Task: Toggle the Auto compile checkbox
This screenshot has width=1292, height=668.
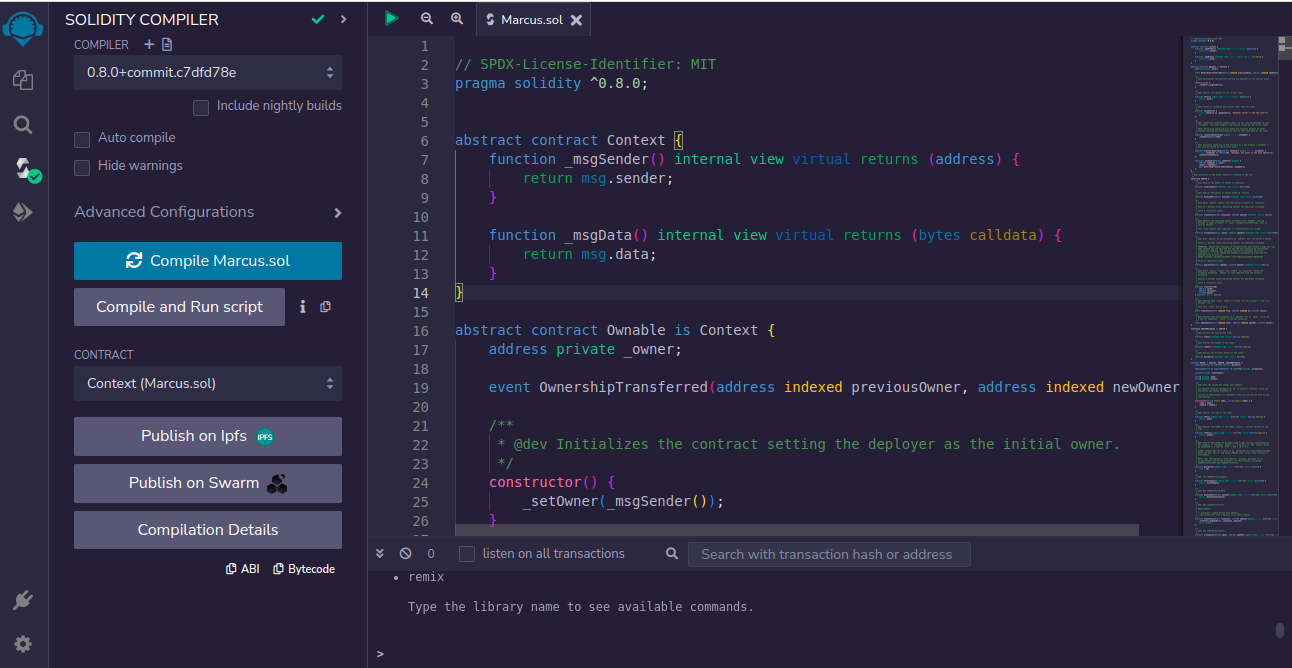Action: pos(82,139)
